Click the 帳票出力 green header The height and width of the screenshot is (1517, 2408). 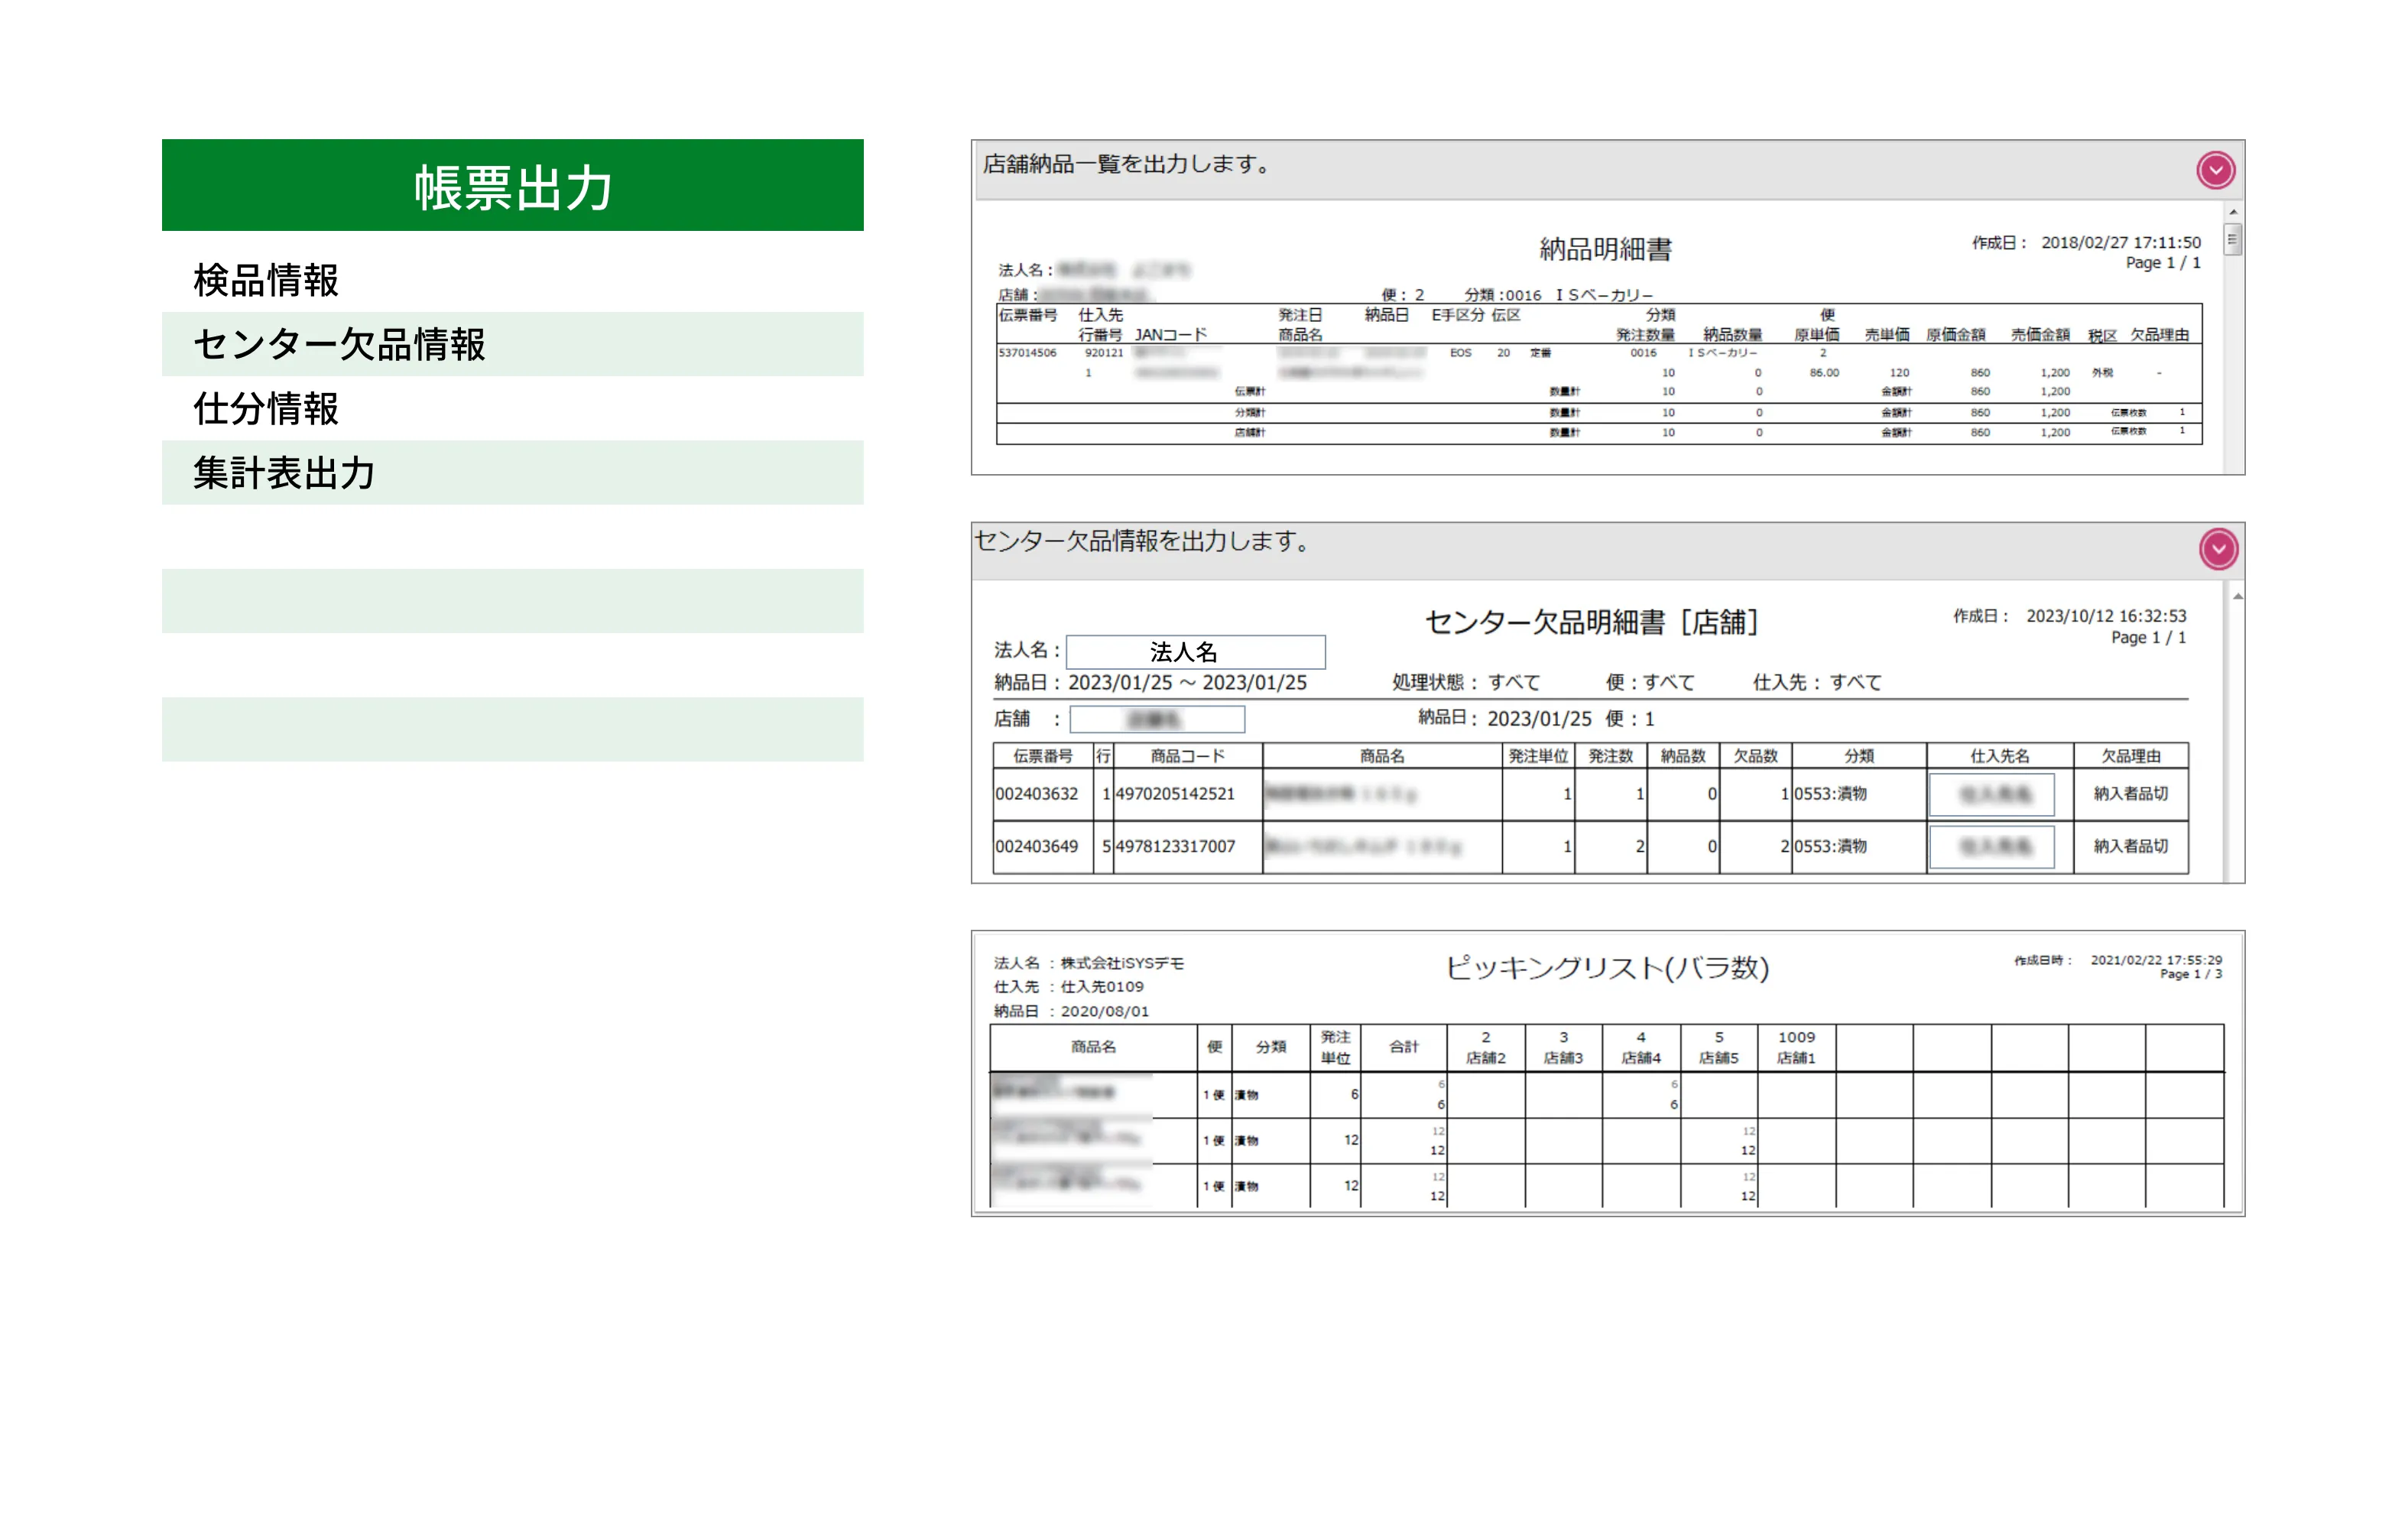512,186
